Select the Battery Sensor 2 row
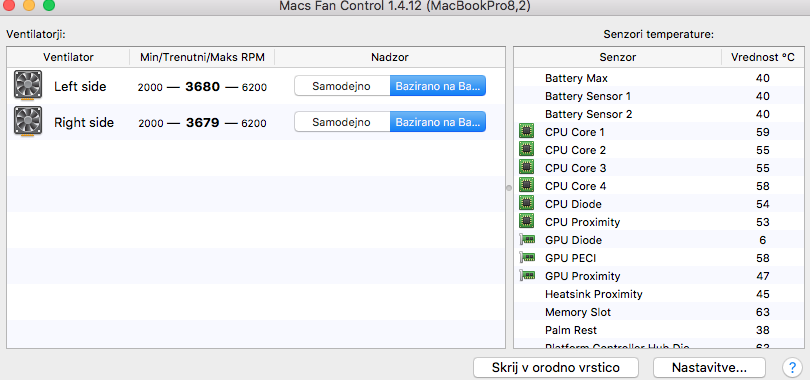The width and height of the screenshot is (810, 380). coord(659,114)
